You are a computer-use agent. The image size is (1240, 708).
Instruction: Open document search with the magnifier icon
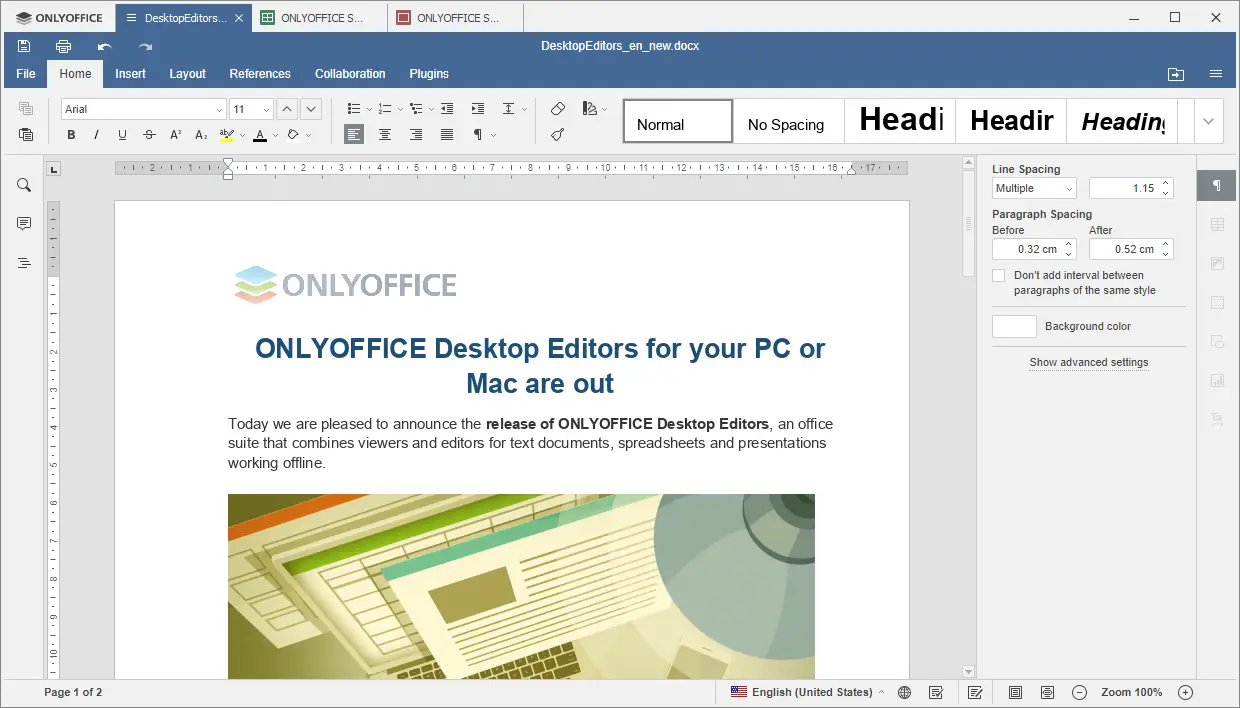23,184
